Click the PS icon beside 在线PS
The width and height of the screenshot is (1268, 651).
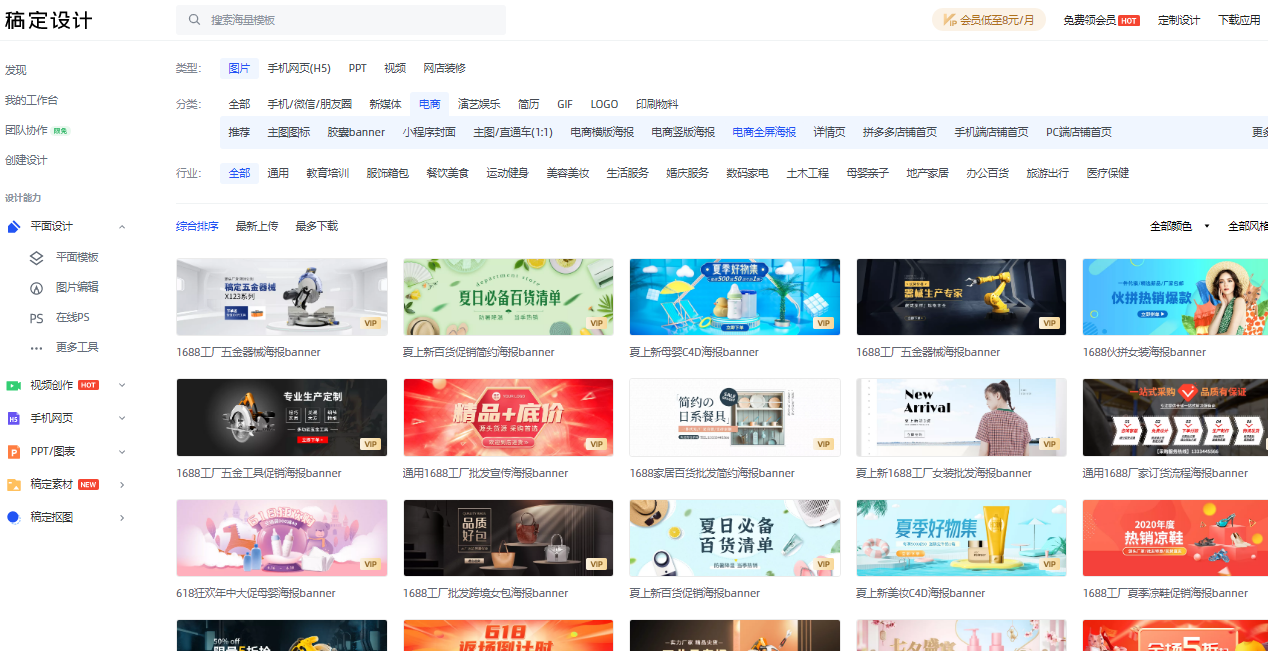pyautogui.click(x=37, y=318)
